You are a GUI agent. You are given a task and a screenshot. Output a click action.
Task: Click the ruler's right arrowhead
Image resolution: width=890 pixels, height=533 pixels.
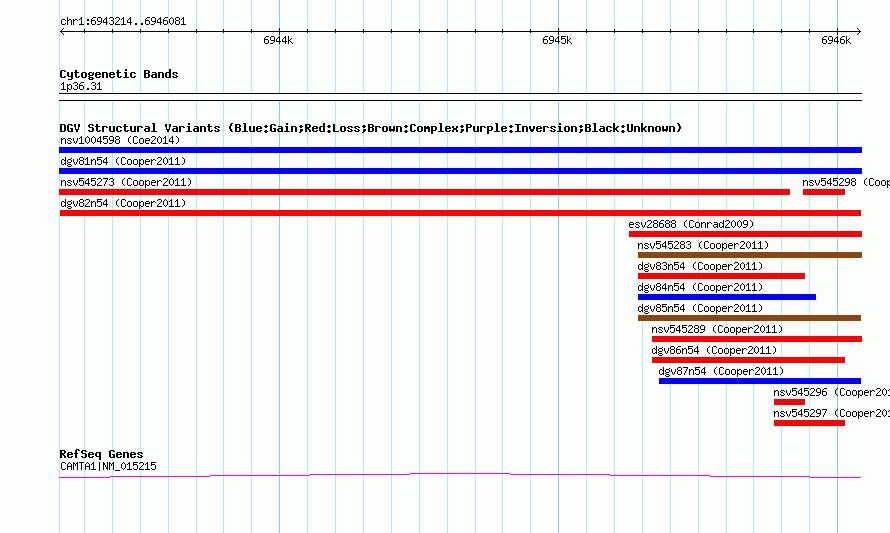859,31
